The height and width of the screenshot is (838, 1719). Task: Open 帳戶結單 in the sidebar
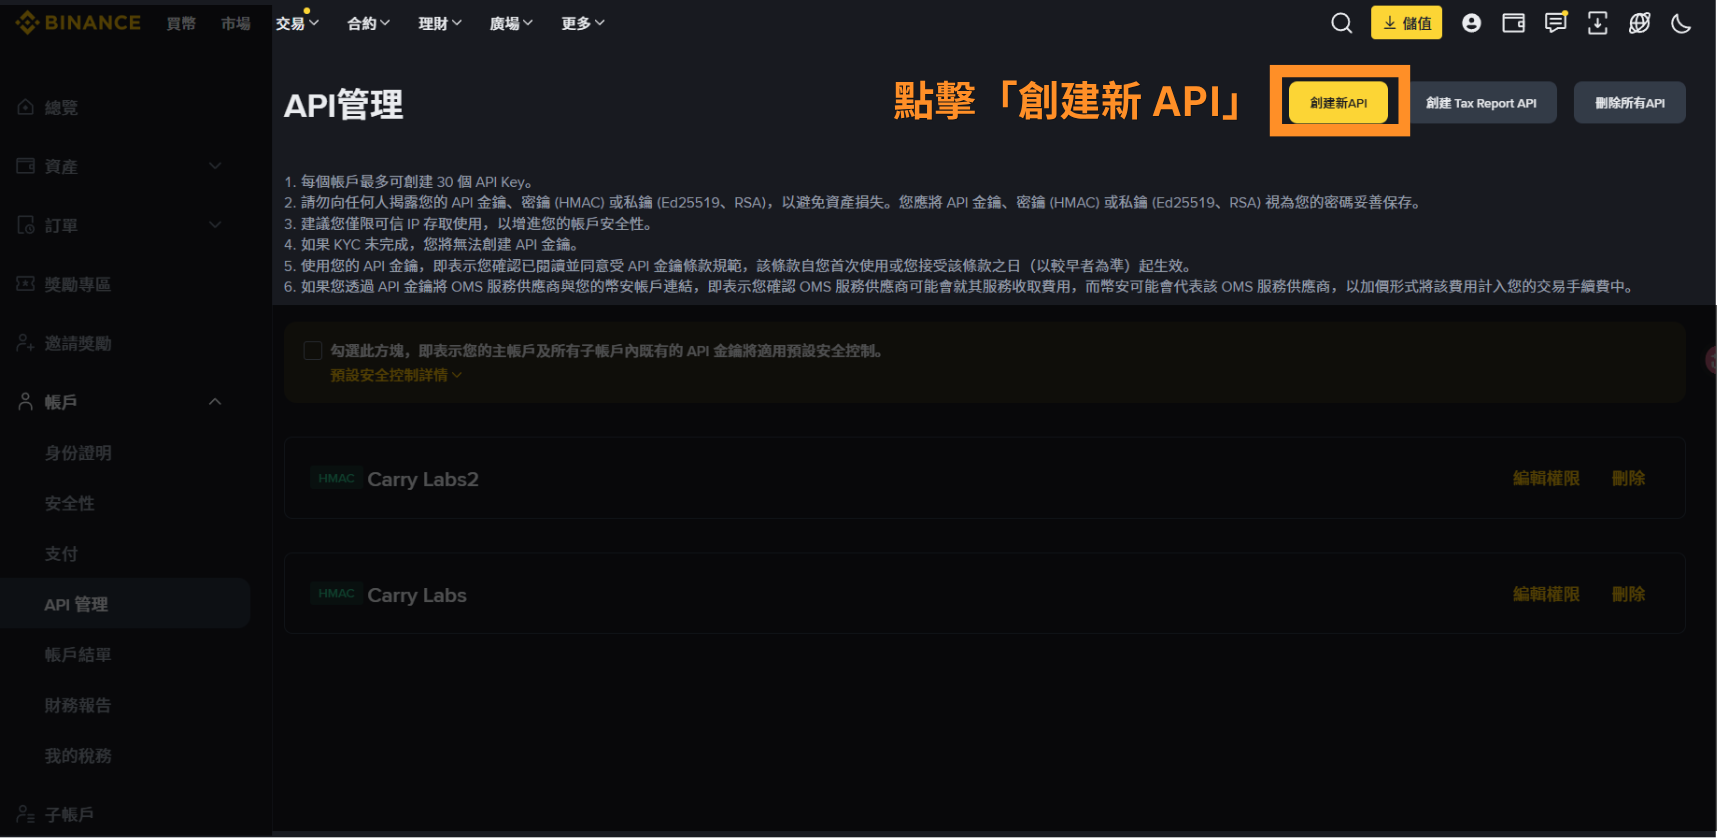[78, 654]
